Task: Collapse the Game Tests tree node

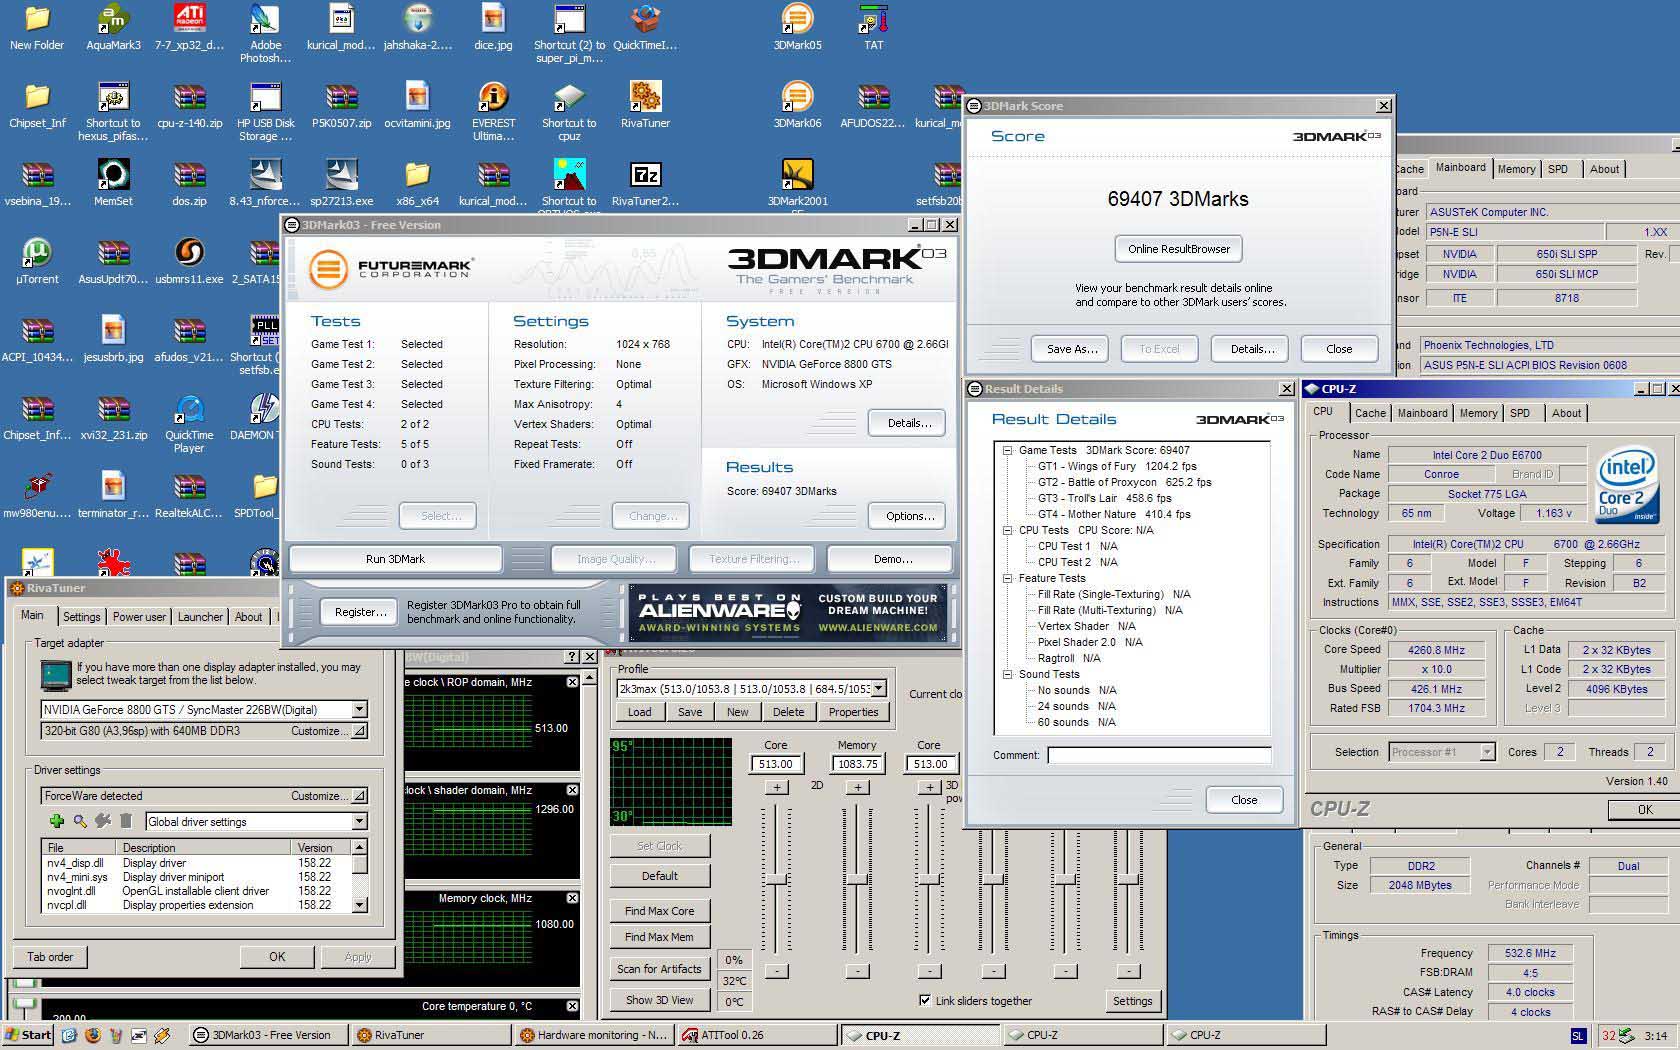Action: click(1008, 450)
